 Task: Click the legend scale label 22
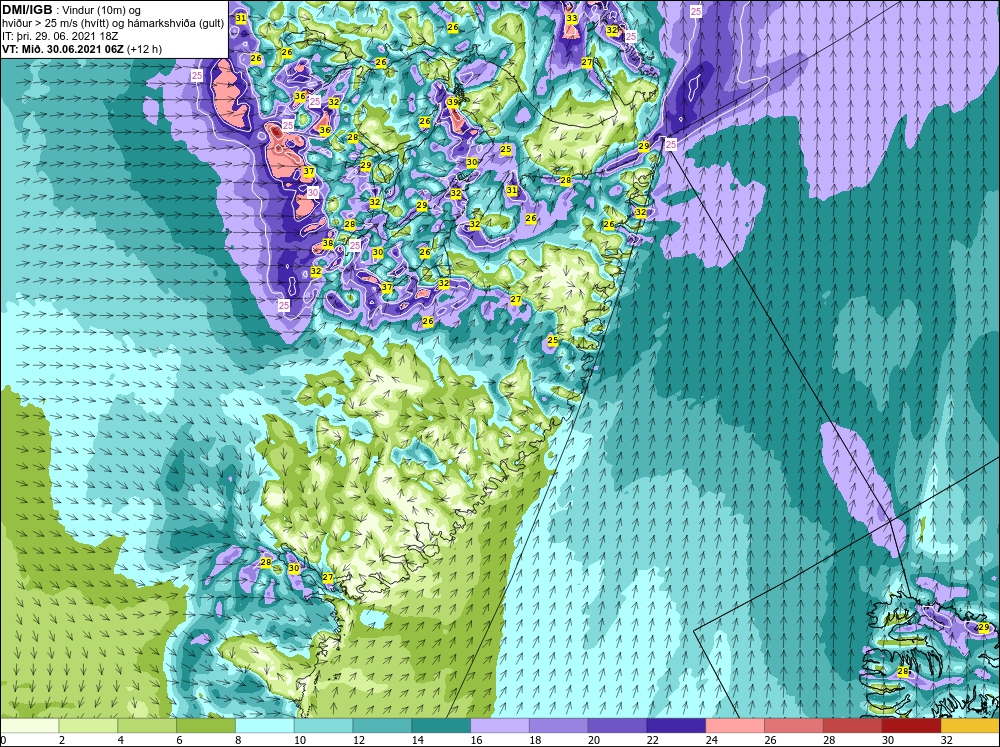tap(652, 740)
